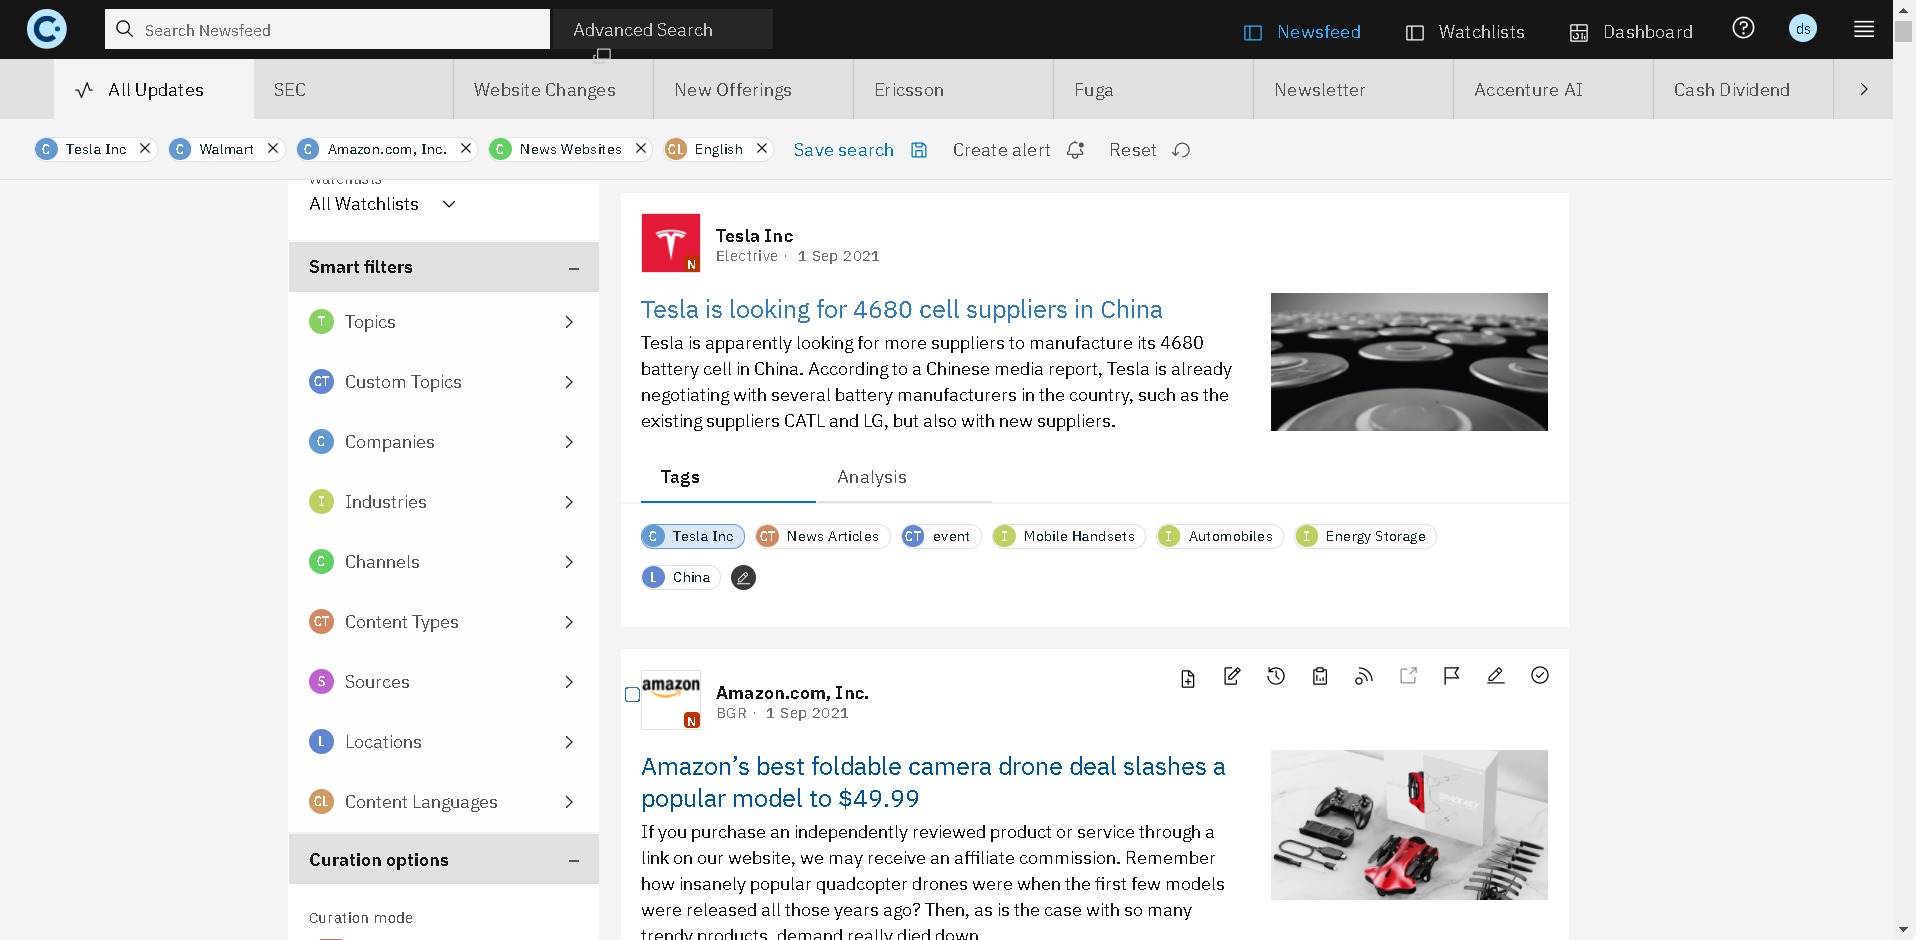The width and height of the screenshot is (1920, 940).
Task: Click the Tesla logo thumbnail
Action: (x=670, y=243)
